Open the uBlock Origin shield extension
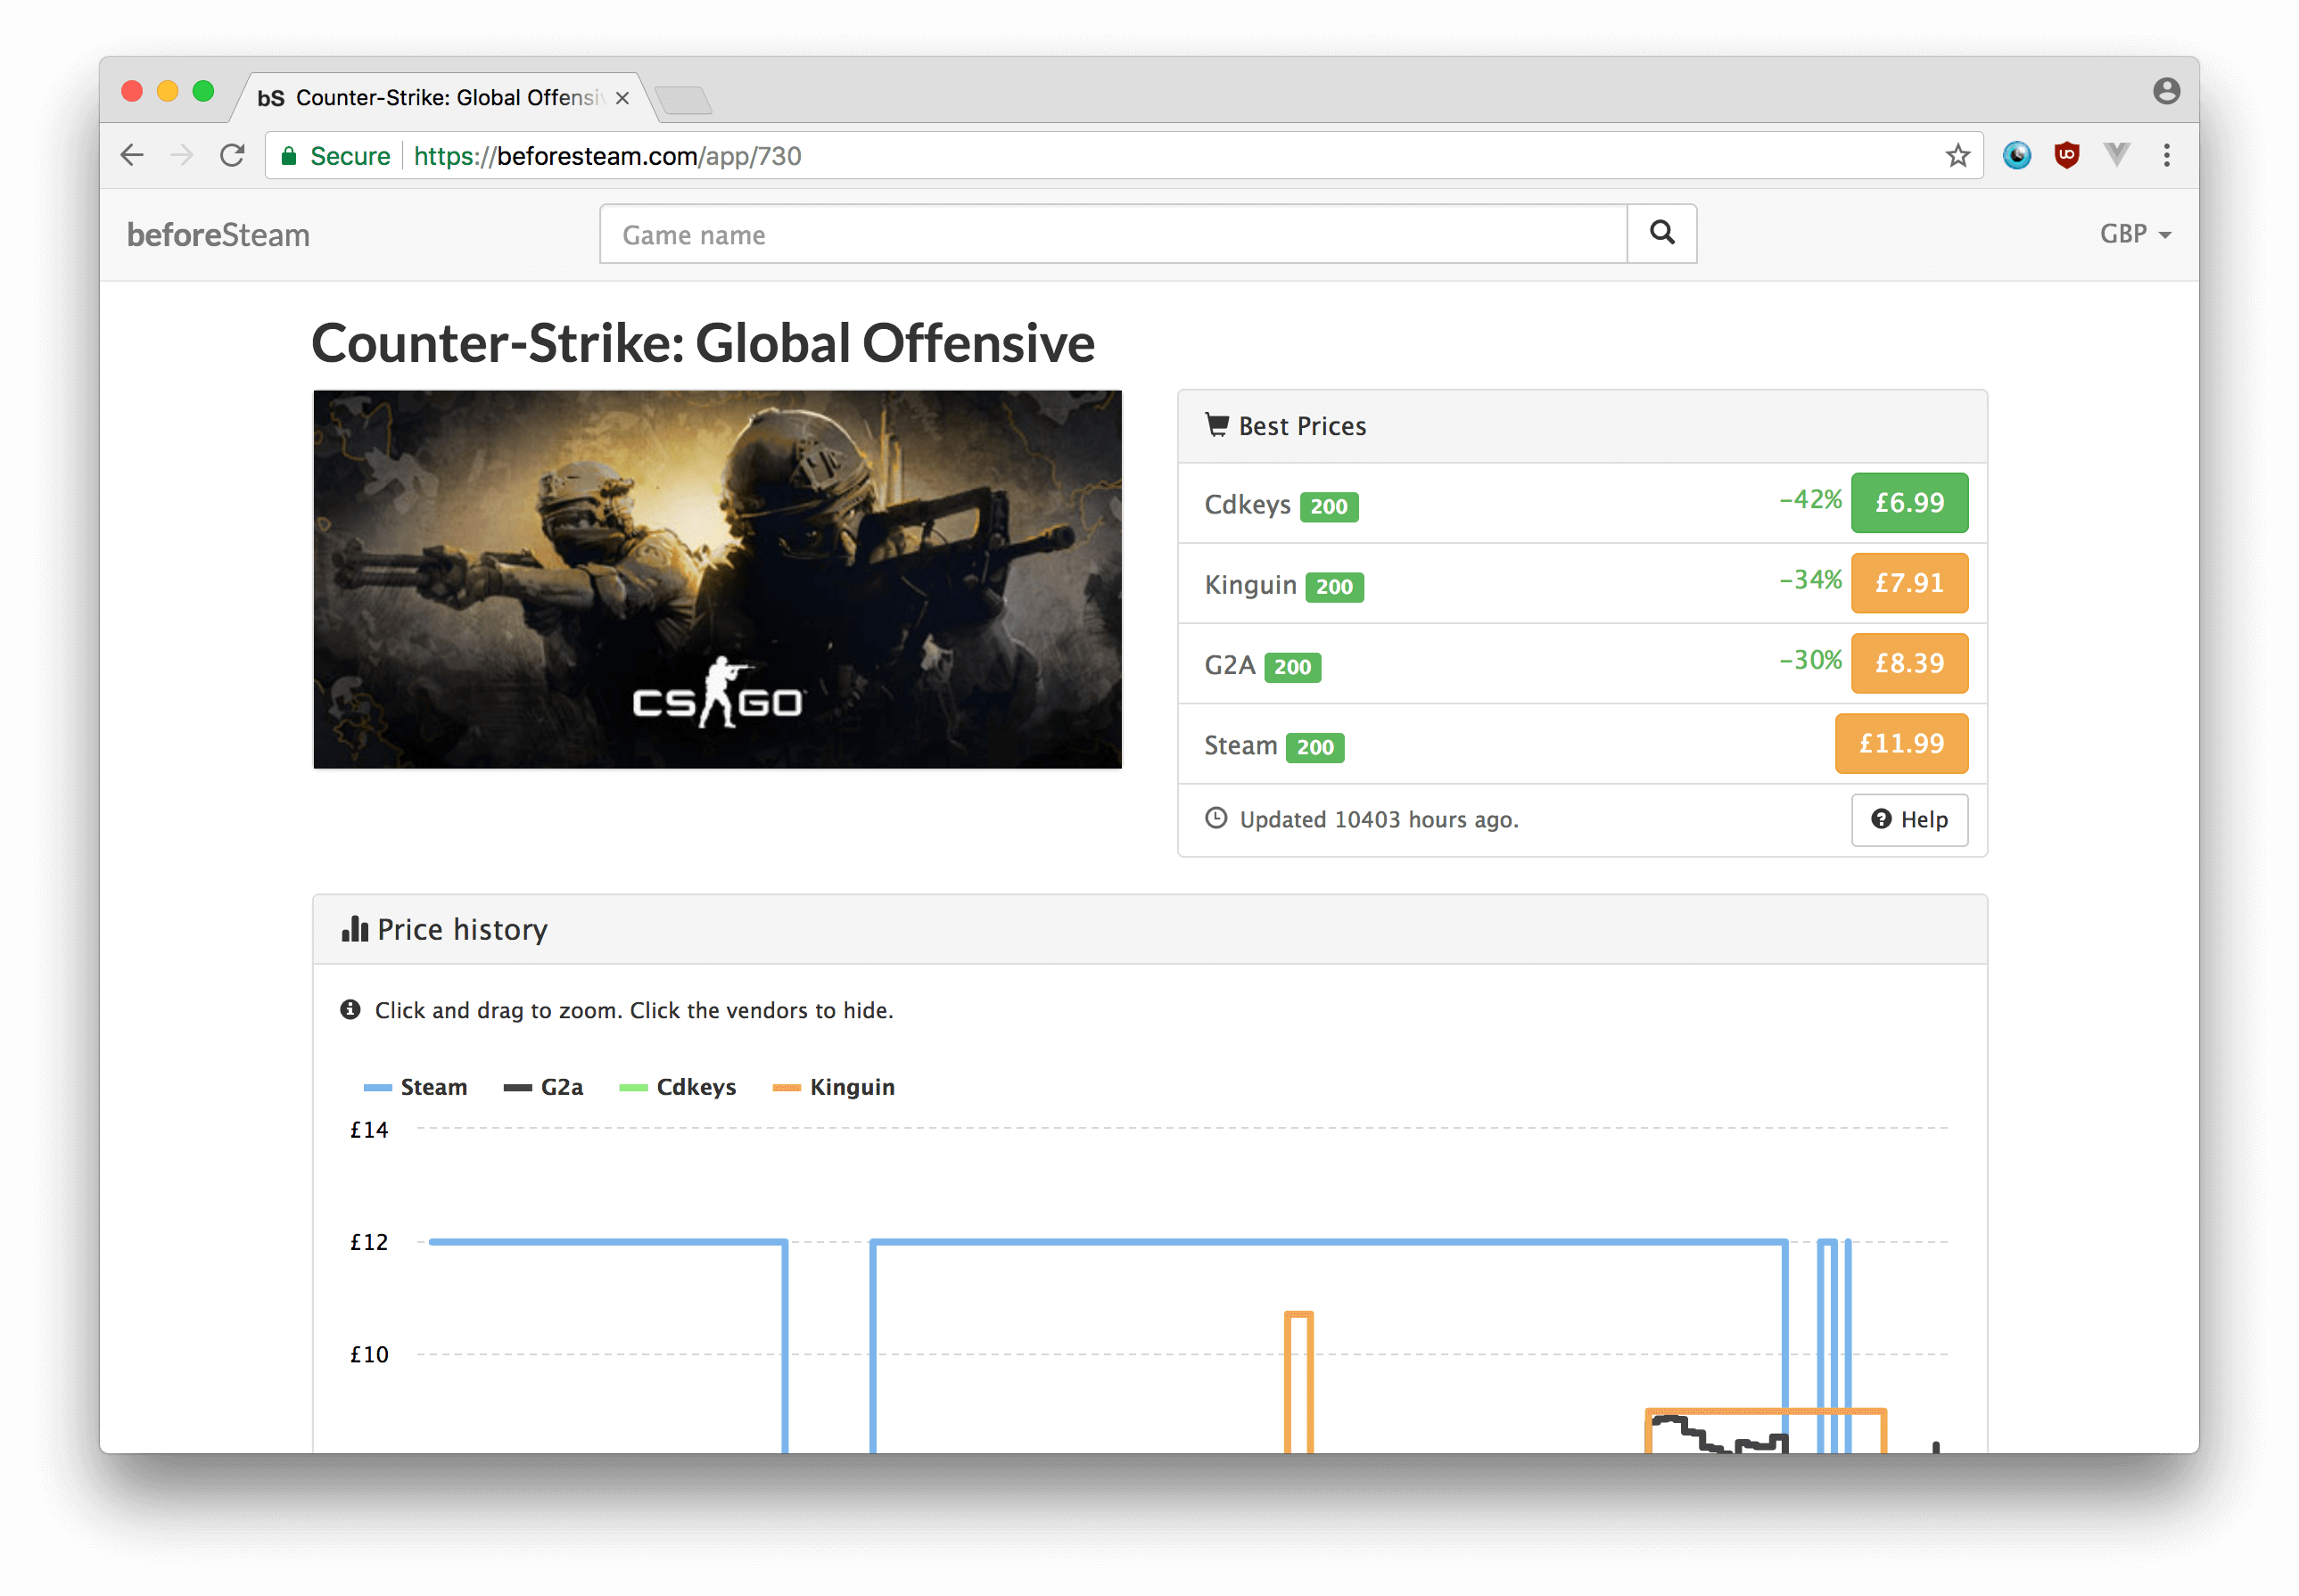2299x1596 pixels. point(2067,155)
